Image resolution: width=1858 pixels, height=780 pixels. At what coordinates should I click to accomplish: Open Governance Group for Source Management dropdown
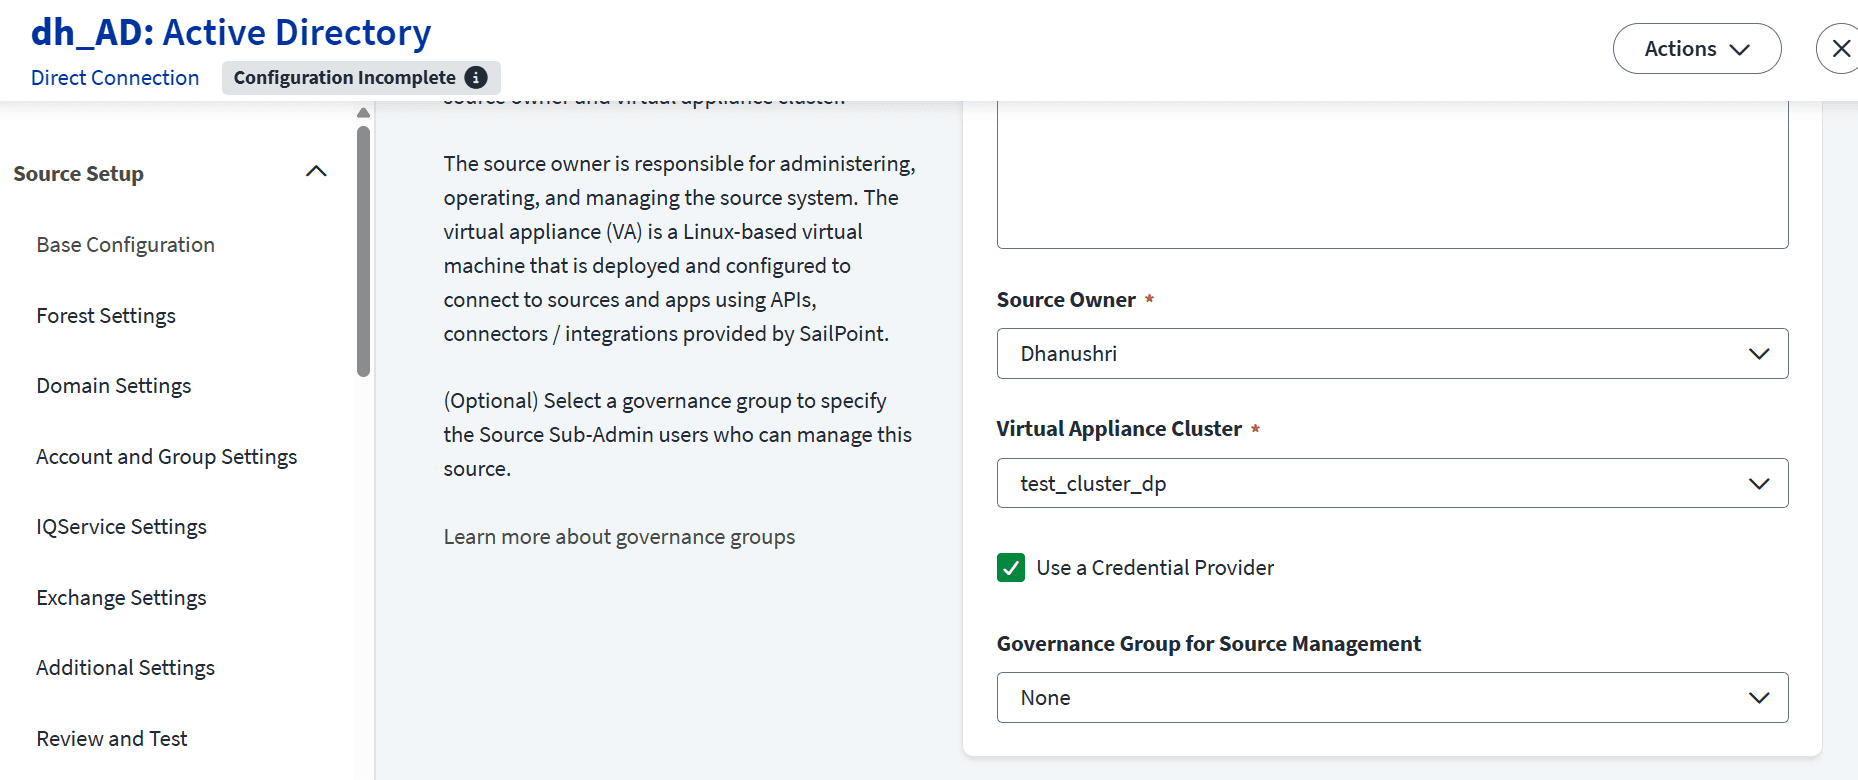(x=1392, y=698)
